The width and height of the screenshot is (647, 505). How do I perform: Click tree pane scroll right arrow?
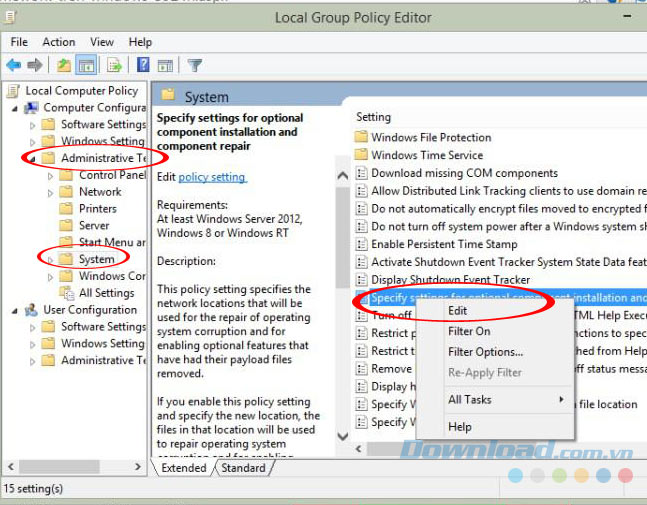tap(138, 467)
